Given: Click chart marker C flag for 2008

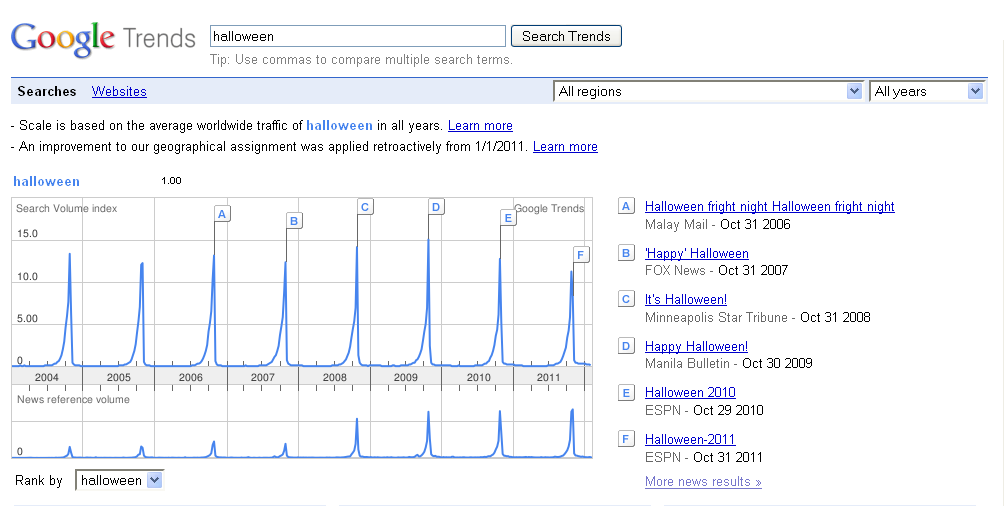Looking at the screenshot, I should tap(365, 207).
